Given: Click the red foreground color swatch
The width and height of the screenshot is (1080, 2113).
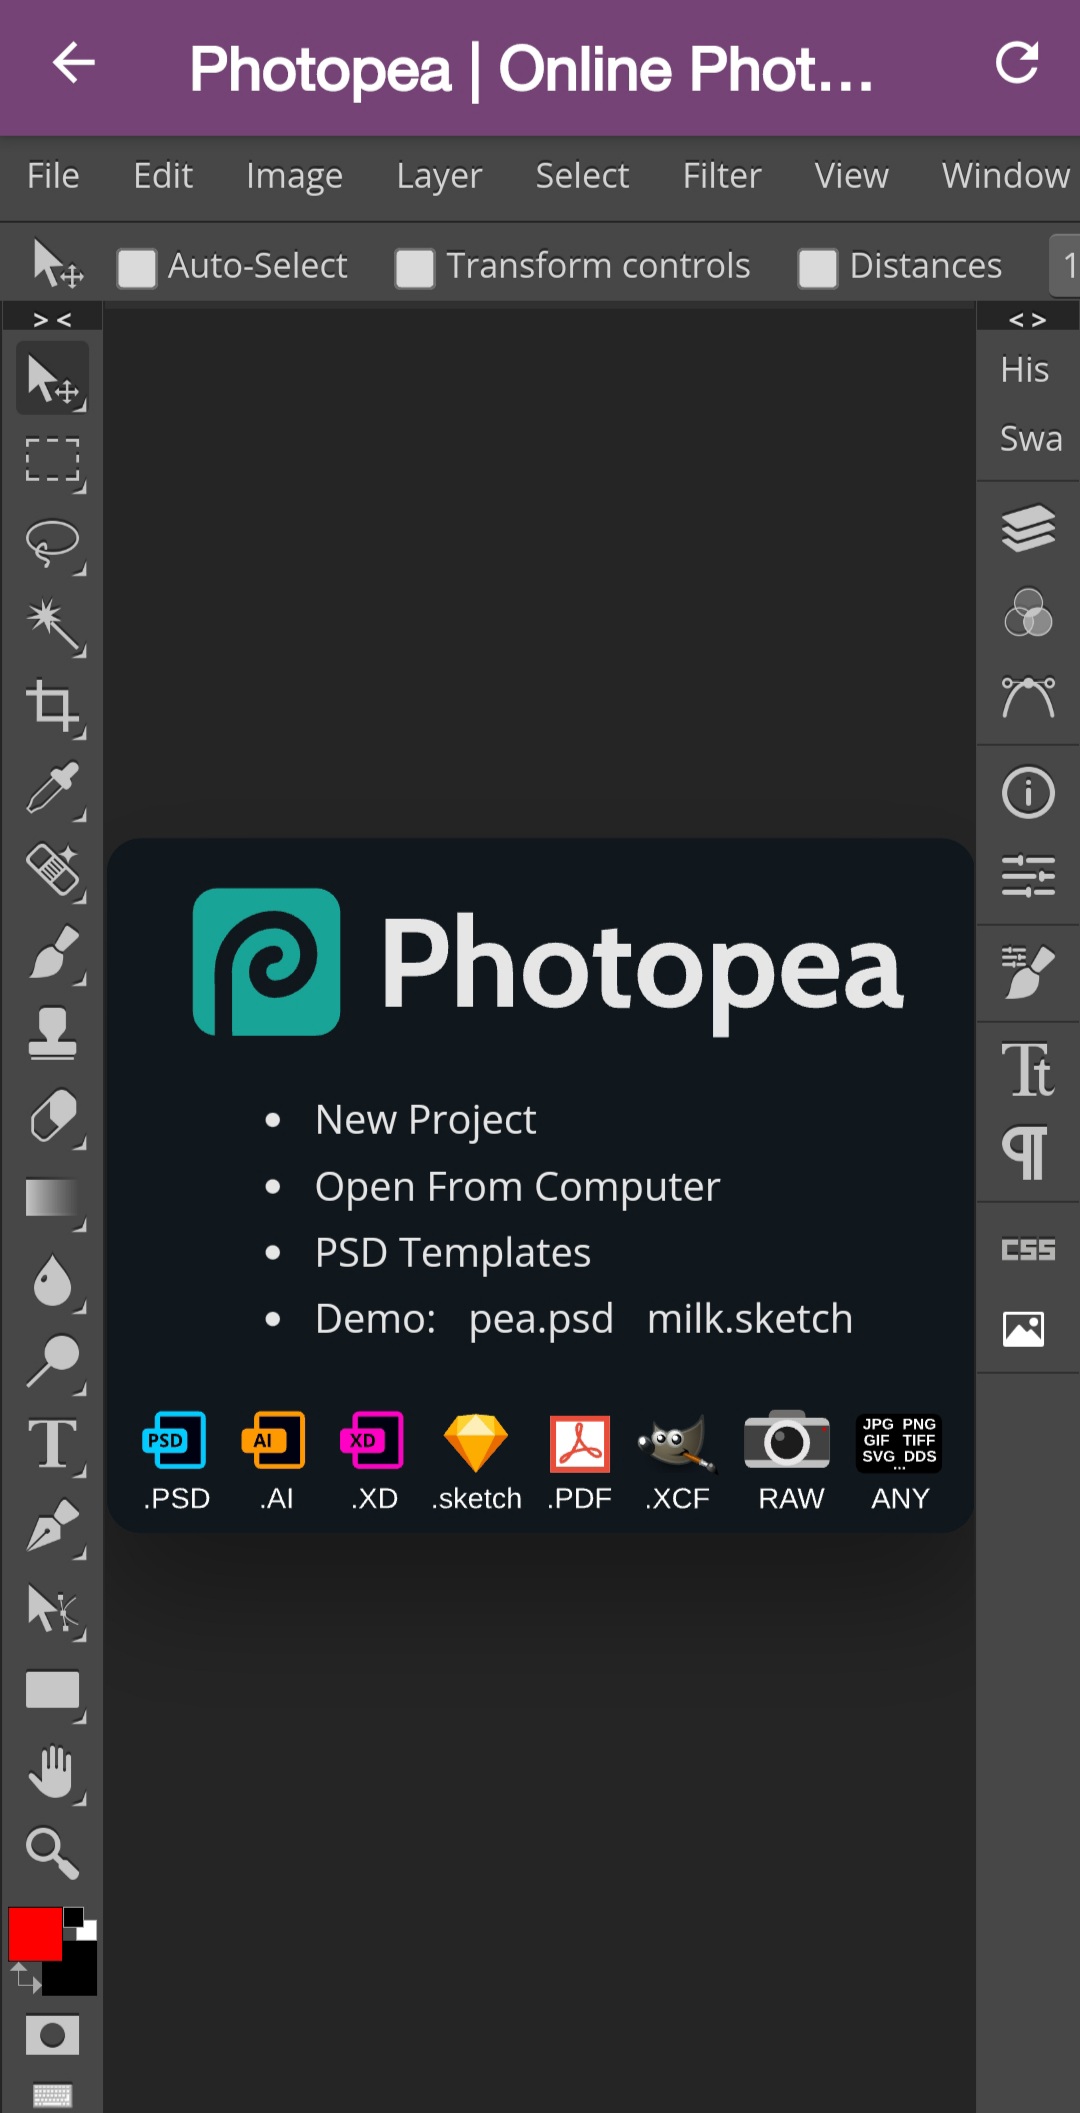Looking at the screenshot, I should [x=35, y=1934].
